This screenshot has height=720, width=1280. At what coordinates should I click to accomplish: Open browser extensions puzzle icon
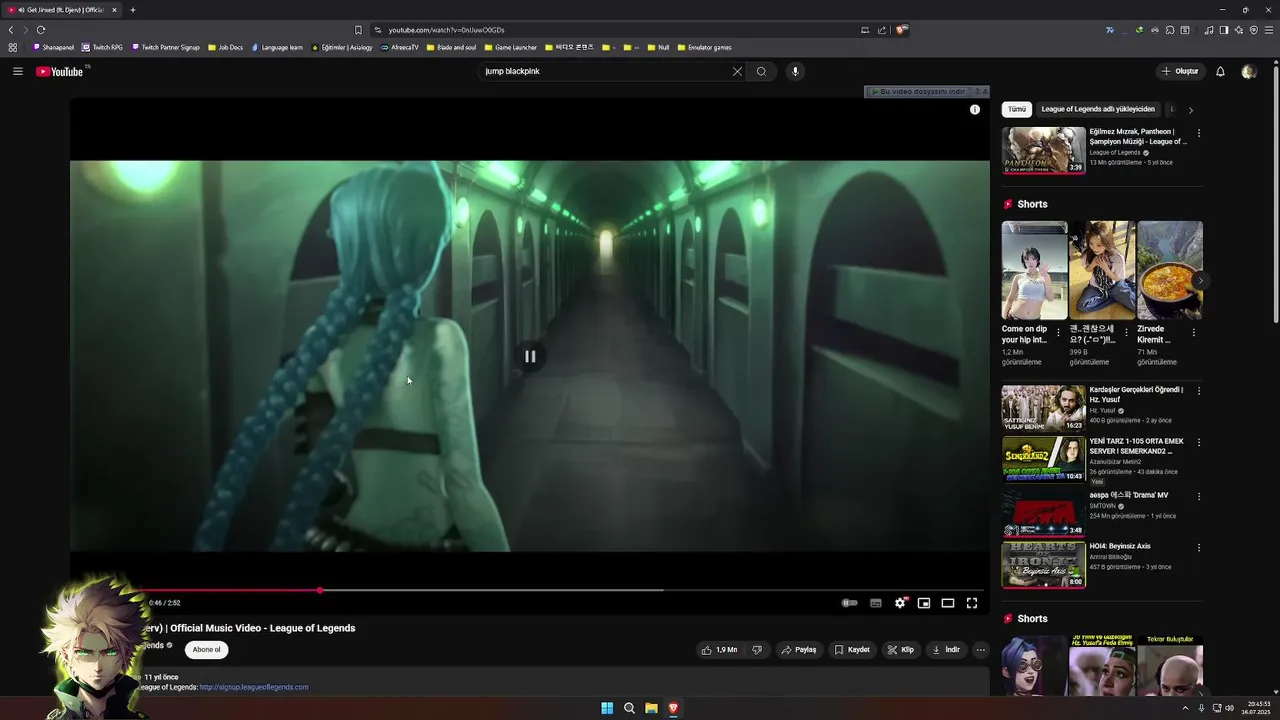(x=1170, y=30)
